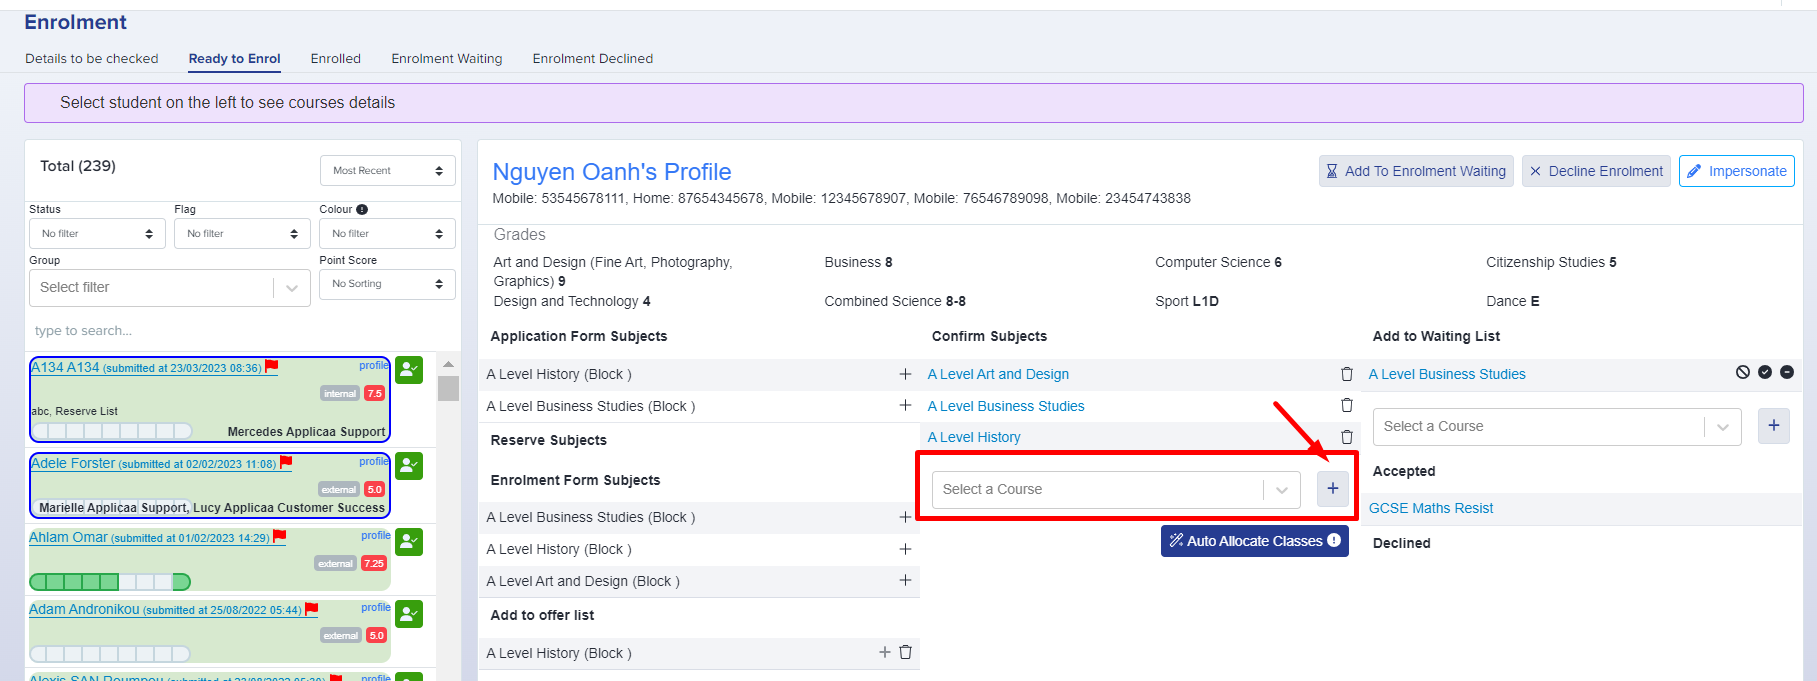
Task: Click Ahlam Omar's green progress bar
Action: click(110, 582)
